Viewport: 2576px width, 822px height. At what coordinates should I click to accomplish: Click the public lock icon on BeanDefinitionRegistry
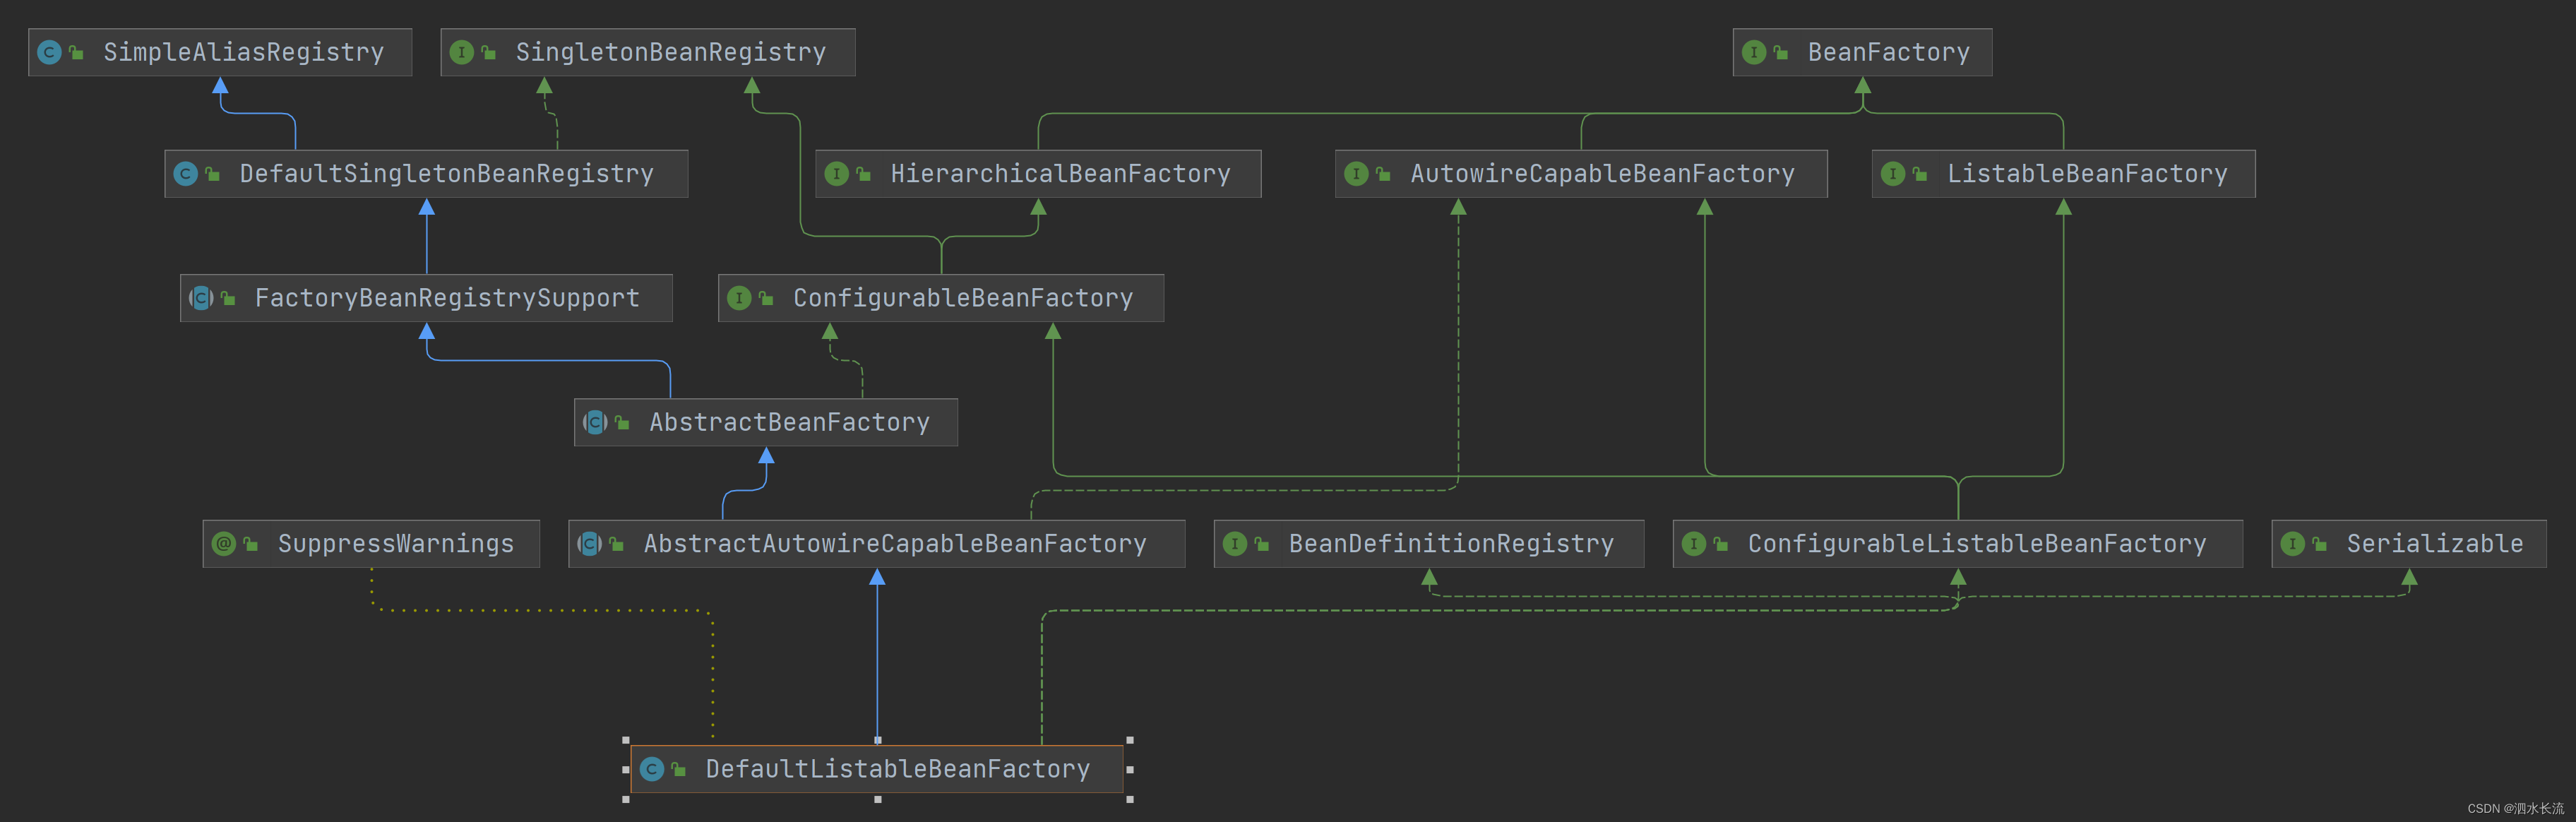point(1261,545)
